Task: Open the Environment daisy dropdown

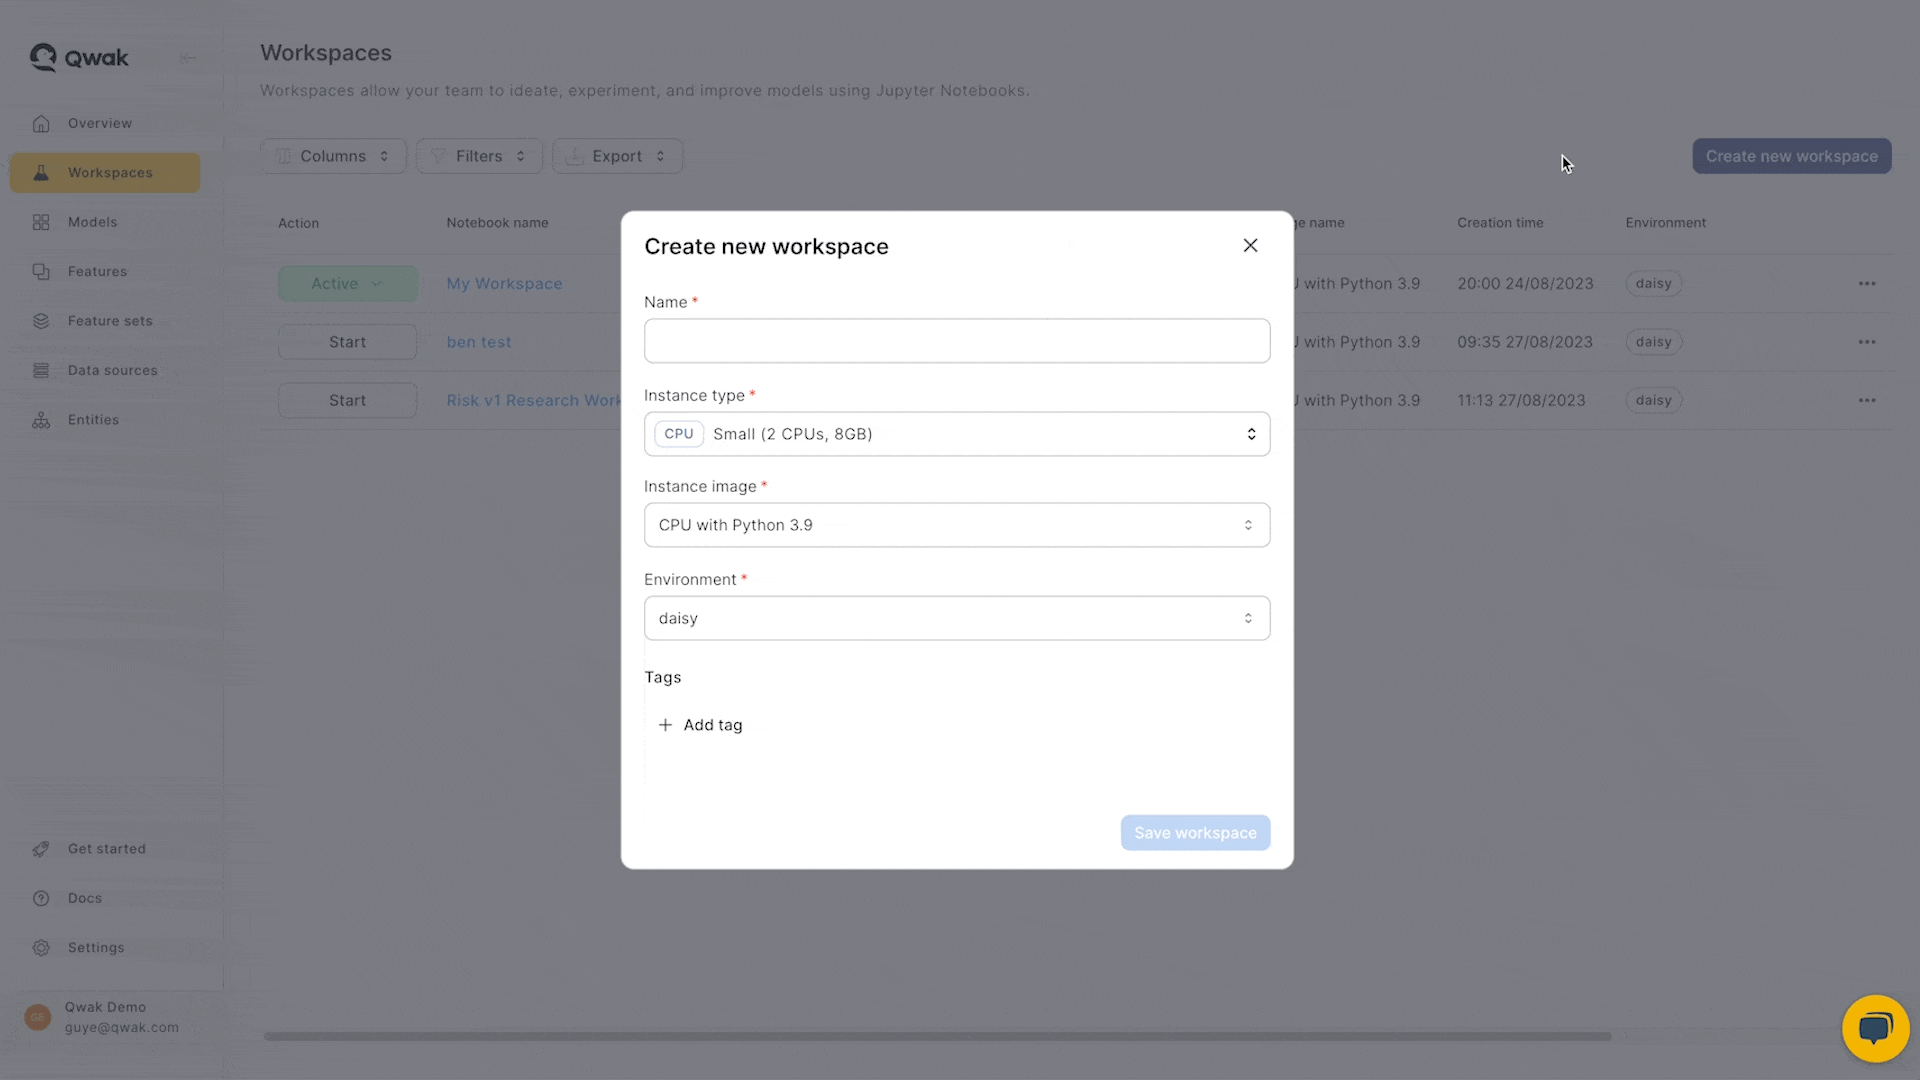Action: (x=957, y=618)
